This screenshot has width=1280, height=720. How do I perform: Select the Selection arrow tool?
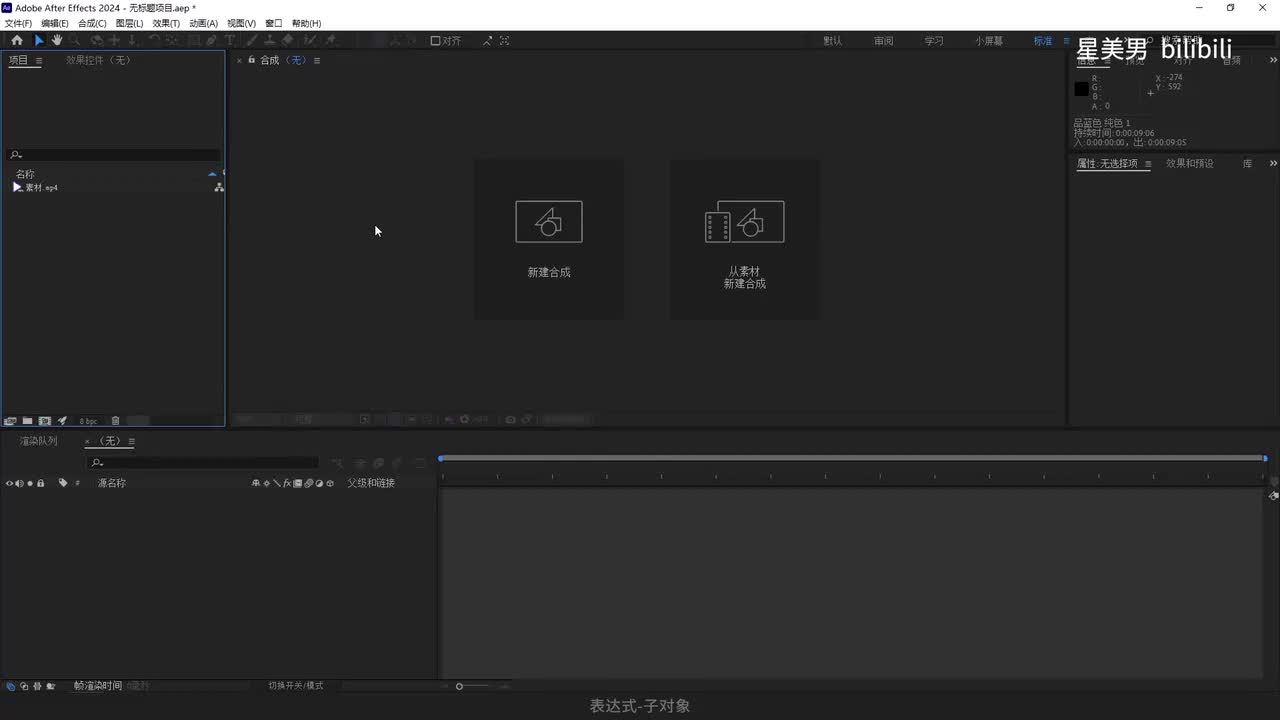[x=39, y=41]
